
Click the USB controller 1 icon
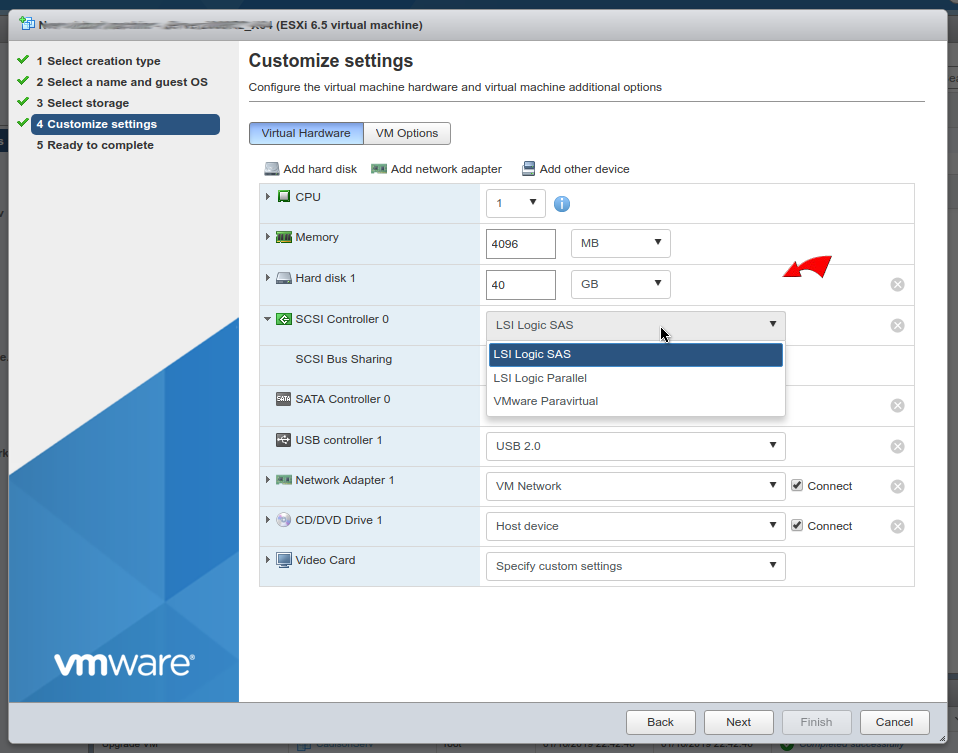tap(283, 439)
